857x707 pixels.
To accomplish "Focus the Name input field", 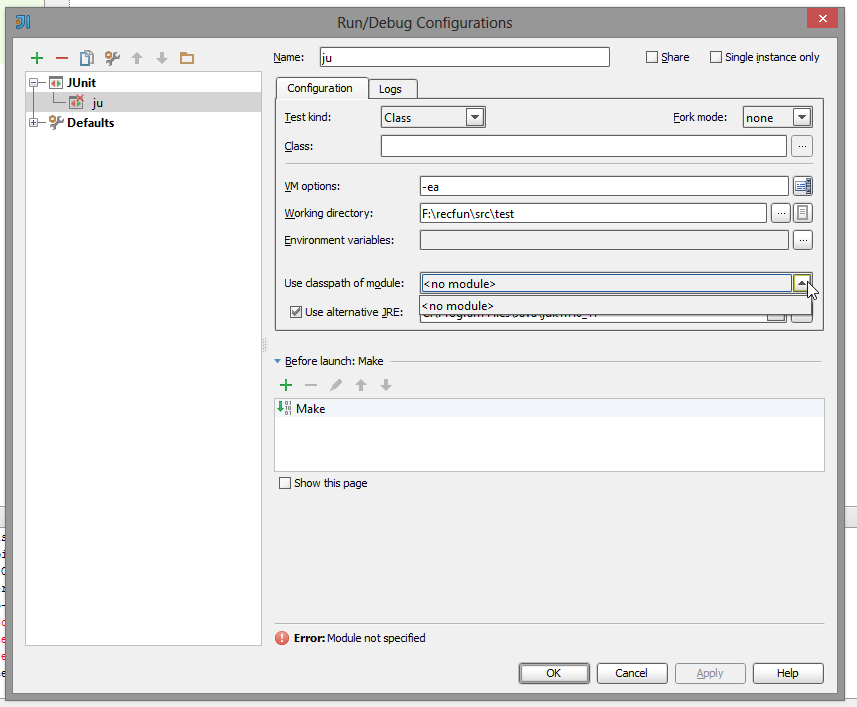I will click(x=465, y=57).
